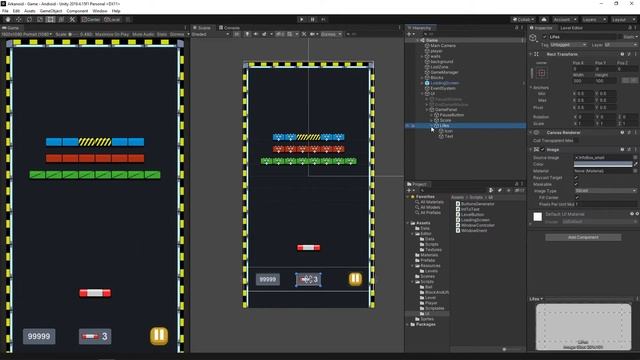Click the Project panel create icon
The width and height of the screenshot is (640, 360).
coord(409,190)
